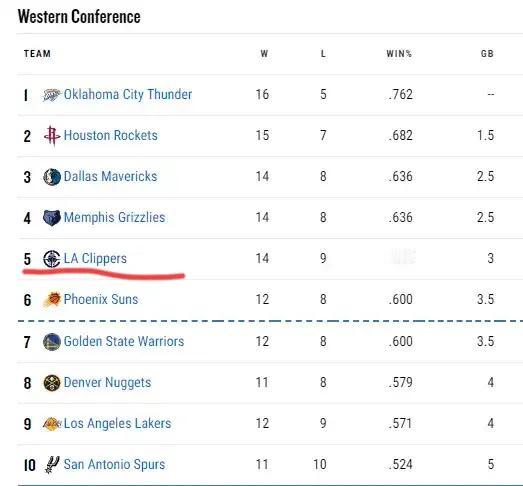Select the Dallas Mavericks logo
Viewport: 523px width, 486px height.
point(52,177)
